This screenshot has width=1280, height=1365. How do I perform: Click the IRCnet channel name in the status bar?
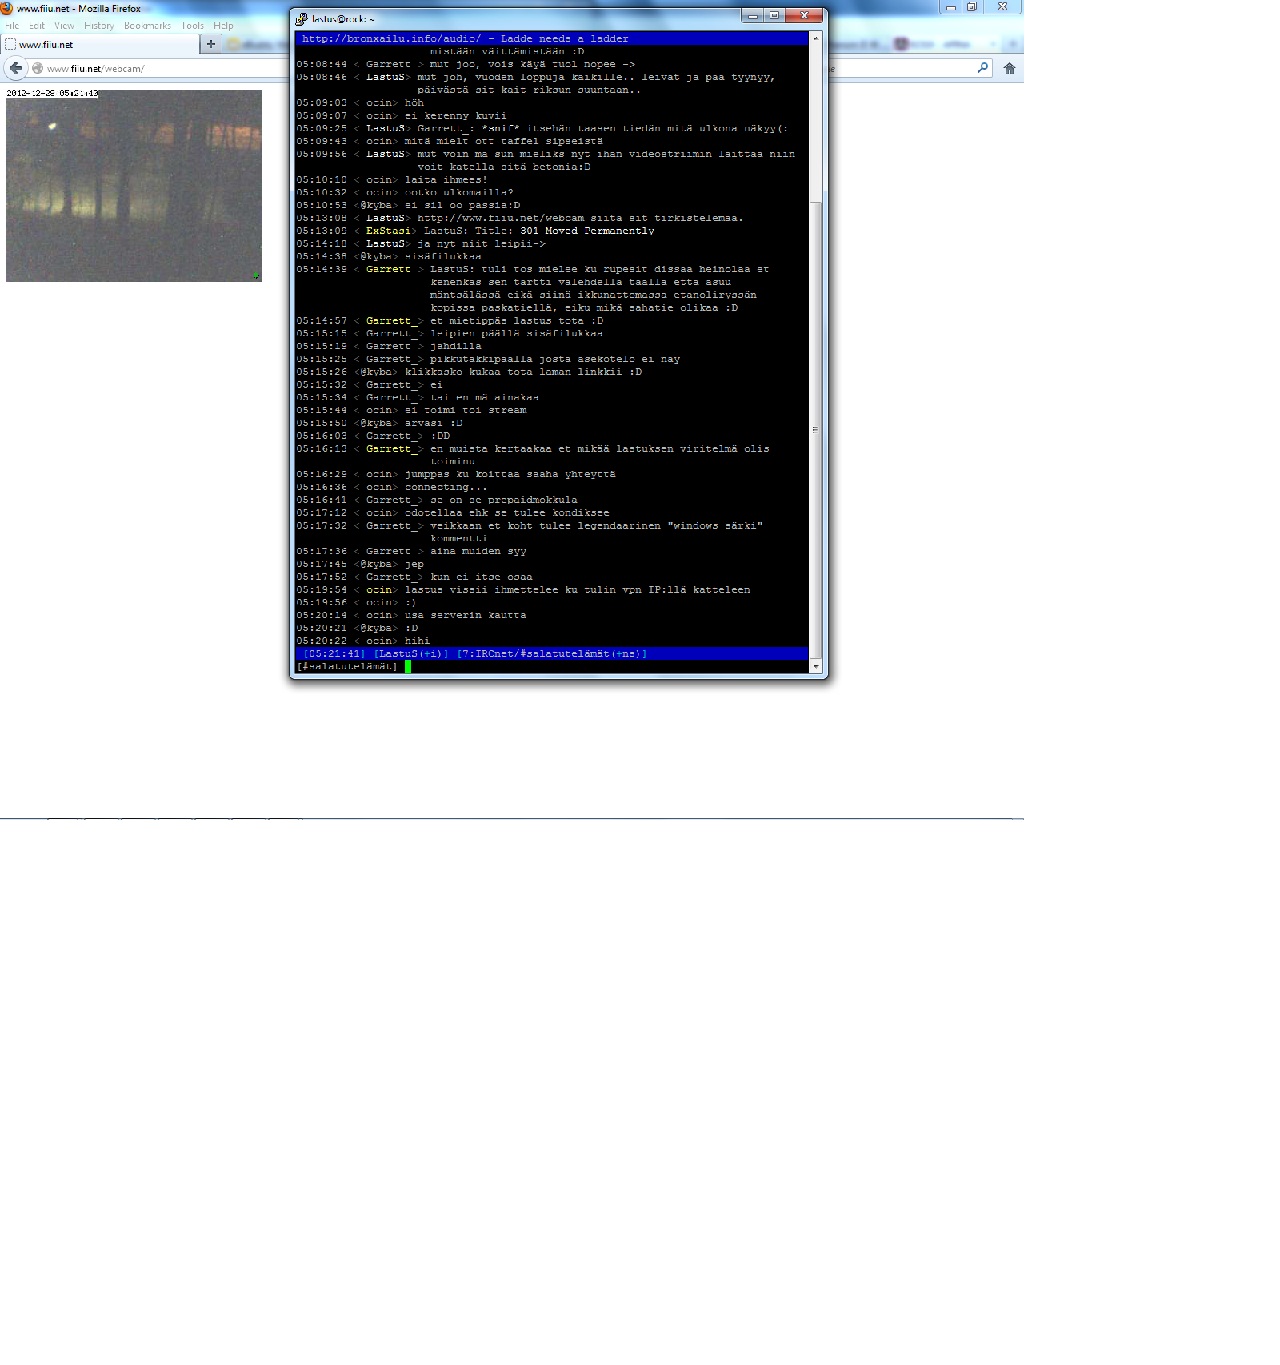click(552, 654)
